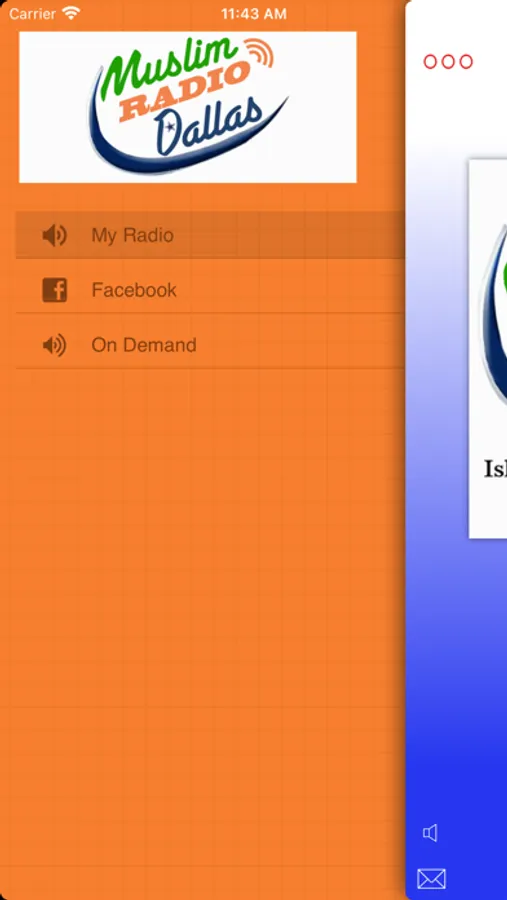Tap the speaker icon beside On Demand

pos(55,345)
